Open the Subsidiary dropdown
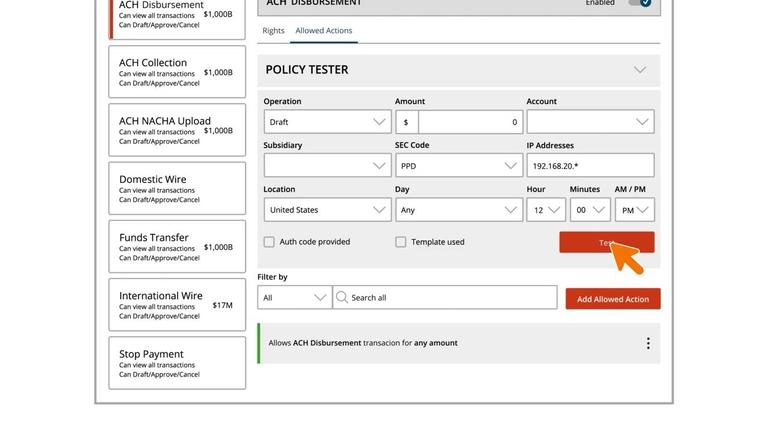The image size is (768, 432). pyautogui.click(x=327, y=166)
